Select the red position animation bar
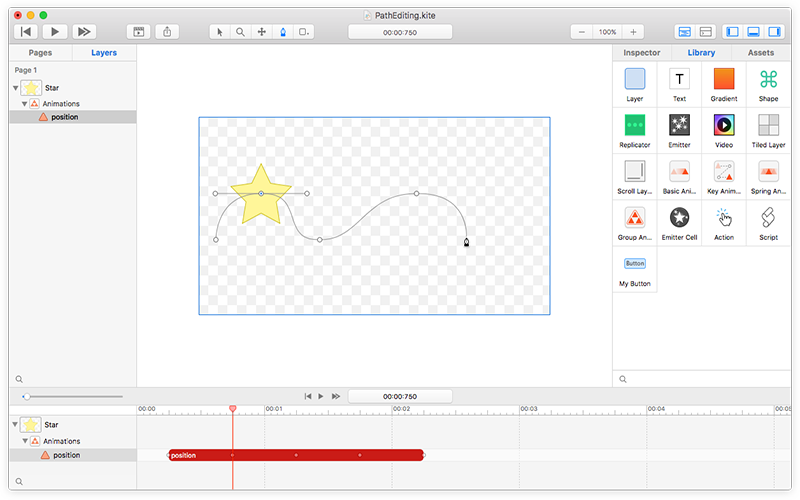Image resolution: width=800 pixels, height=500 pixels. coord(296,455)
